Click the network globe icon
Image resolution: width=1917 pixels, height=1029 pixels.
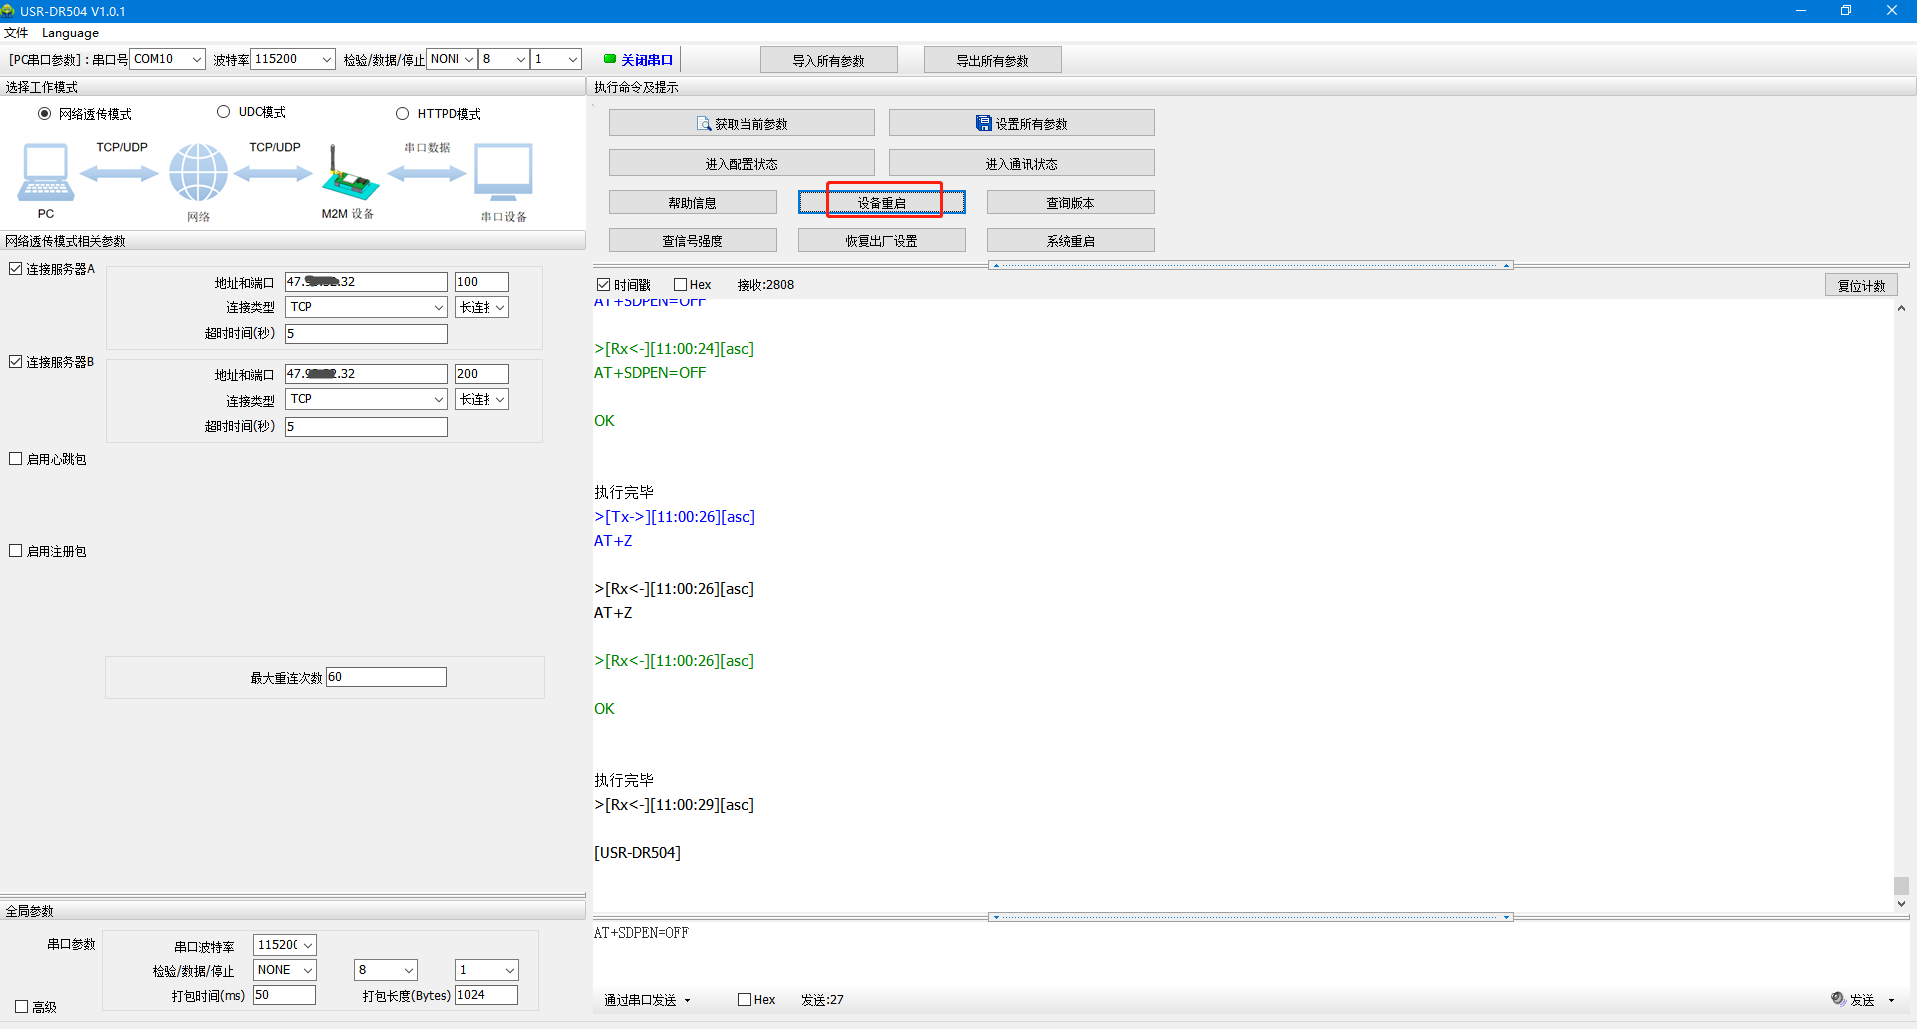(198, 172)
